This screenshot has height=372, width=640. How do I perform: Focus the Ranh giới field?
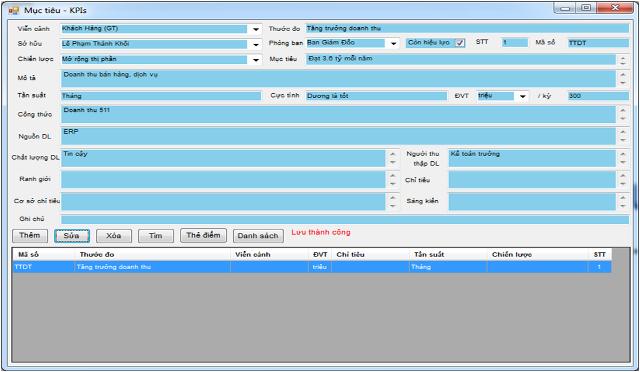coord(223,180)
